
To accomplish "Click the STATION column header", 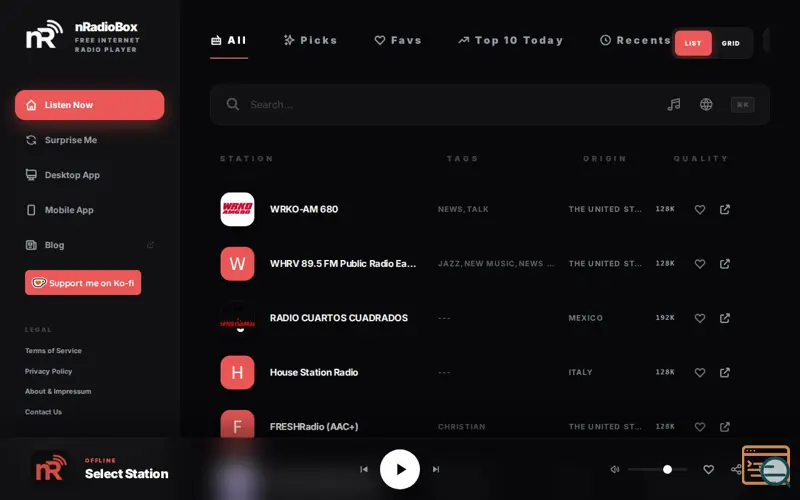I will coord(246,159).
